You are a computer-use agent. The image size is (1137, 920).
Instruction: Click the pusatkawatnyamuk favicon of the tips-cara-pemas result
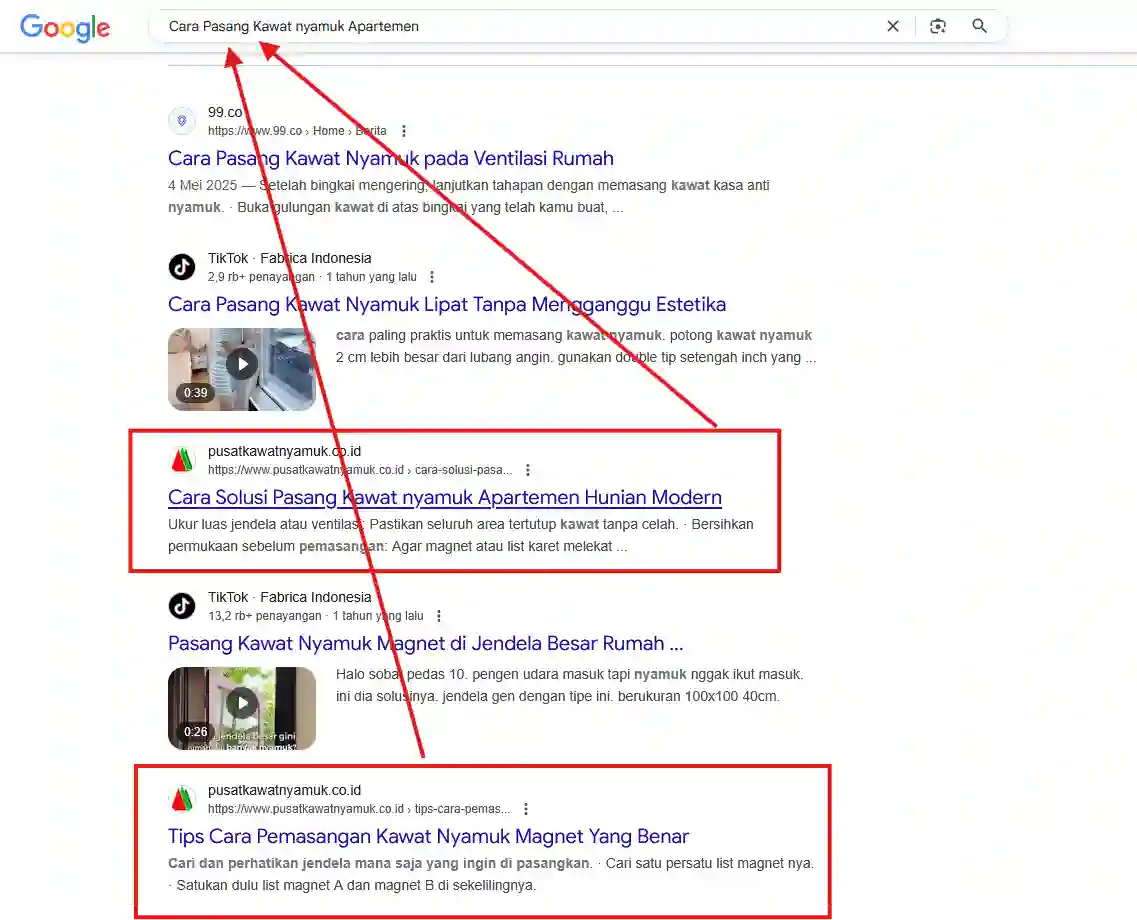[x=182, y=799]
